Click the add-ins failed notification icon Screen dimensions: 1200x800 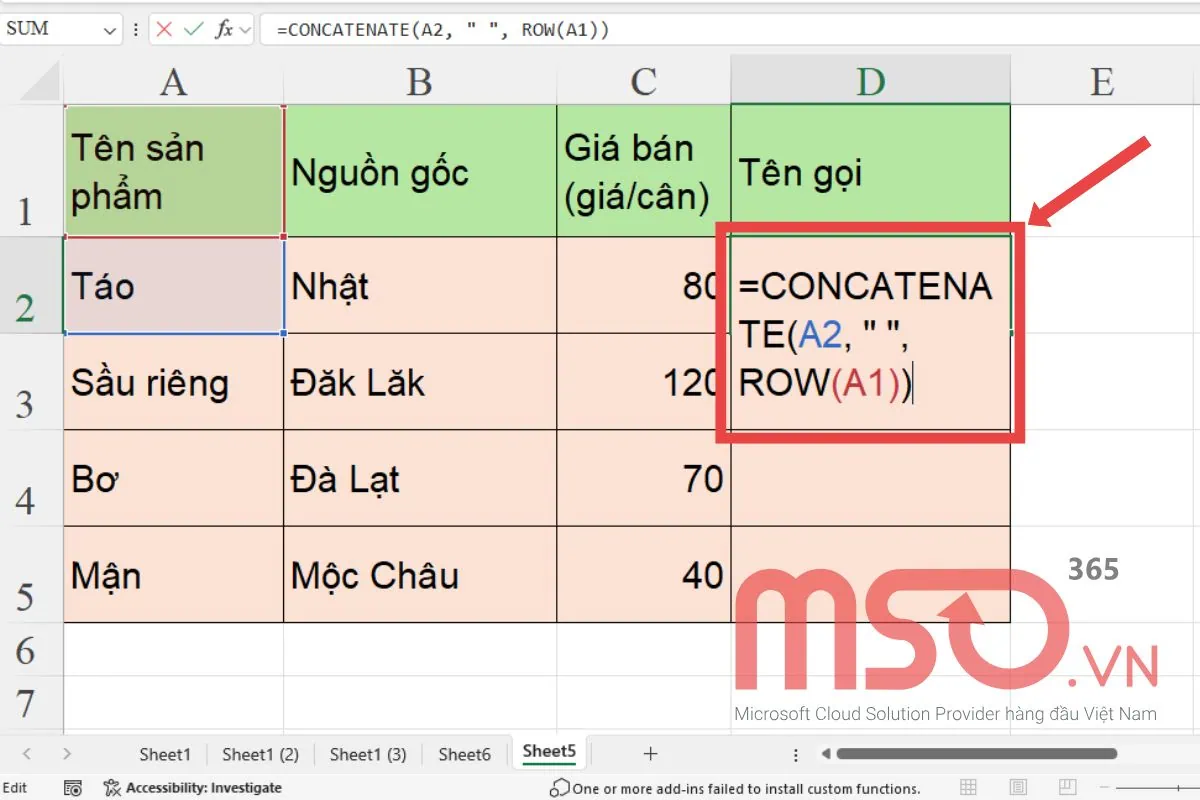click(x=560, y=788)
